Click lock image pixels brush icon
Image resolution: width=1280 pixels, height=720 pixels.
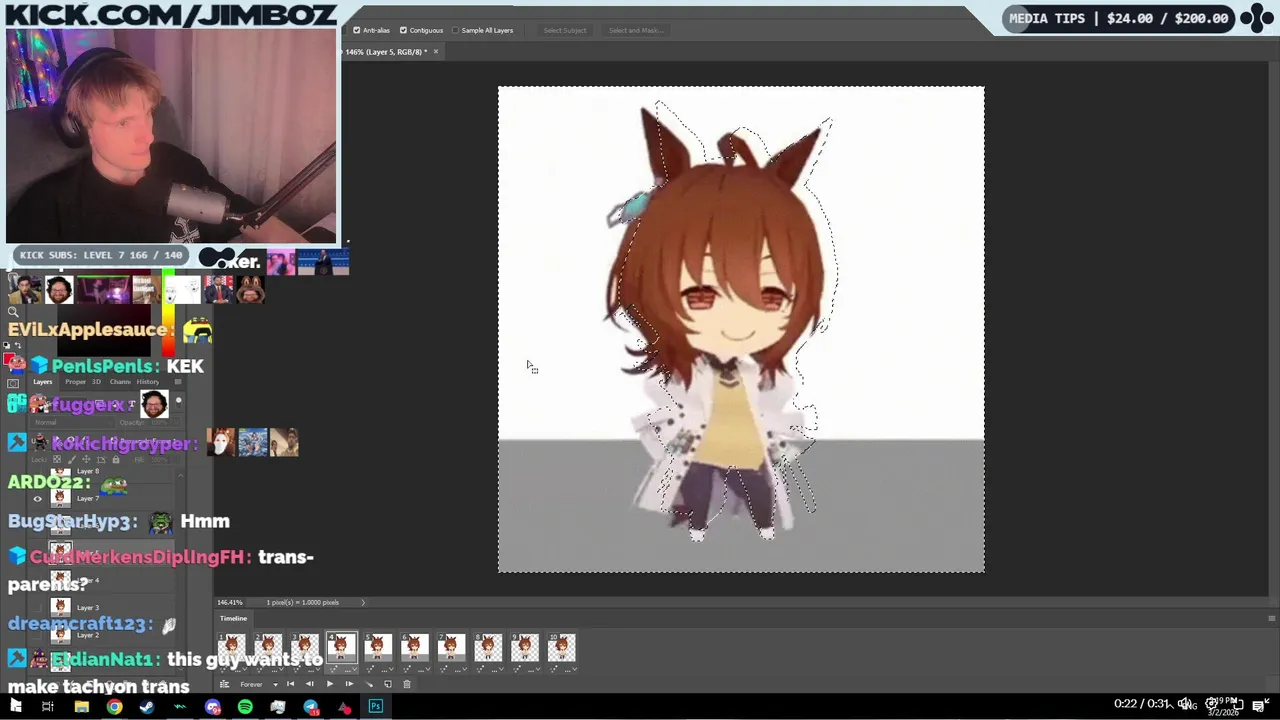pyautogui.click(x=72, y=459)
